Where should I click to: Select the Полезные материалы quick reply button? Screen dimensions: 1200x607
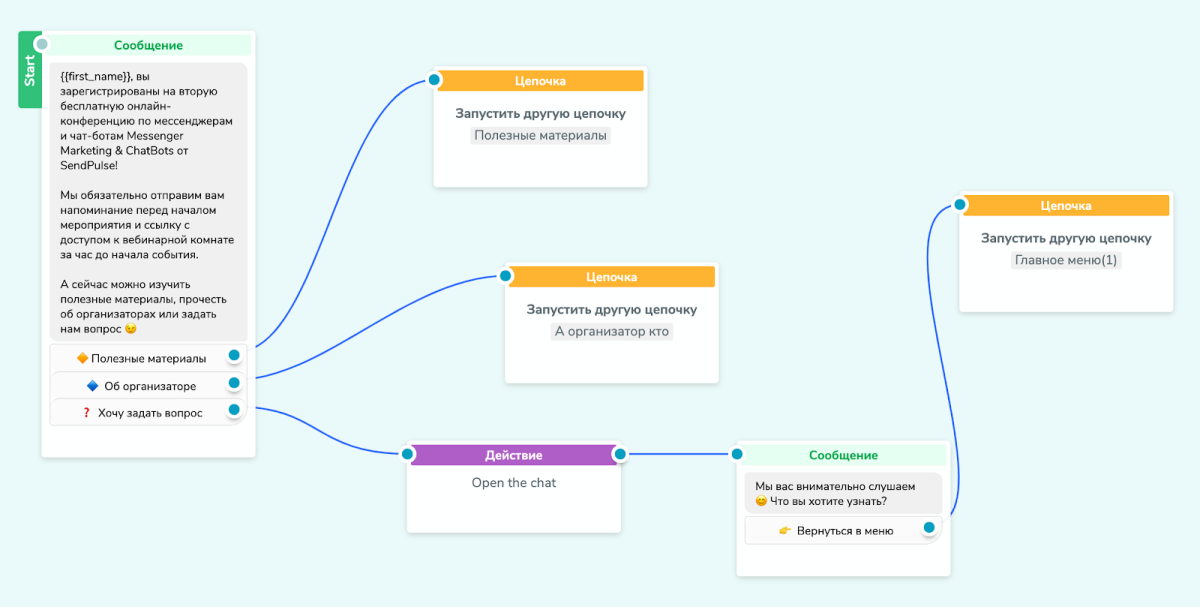tap(141, 358)
